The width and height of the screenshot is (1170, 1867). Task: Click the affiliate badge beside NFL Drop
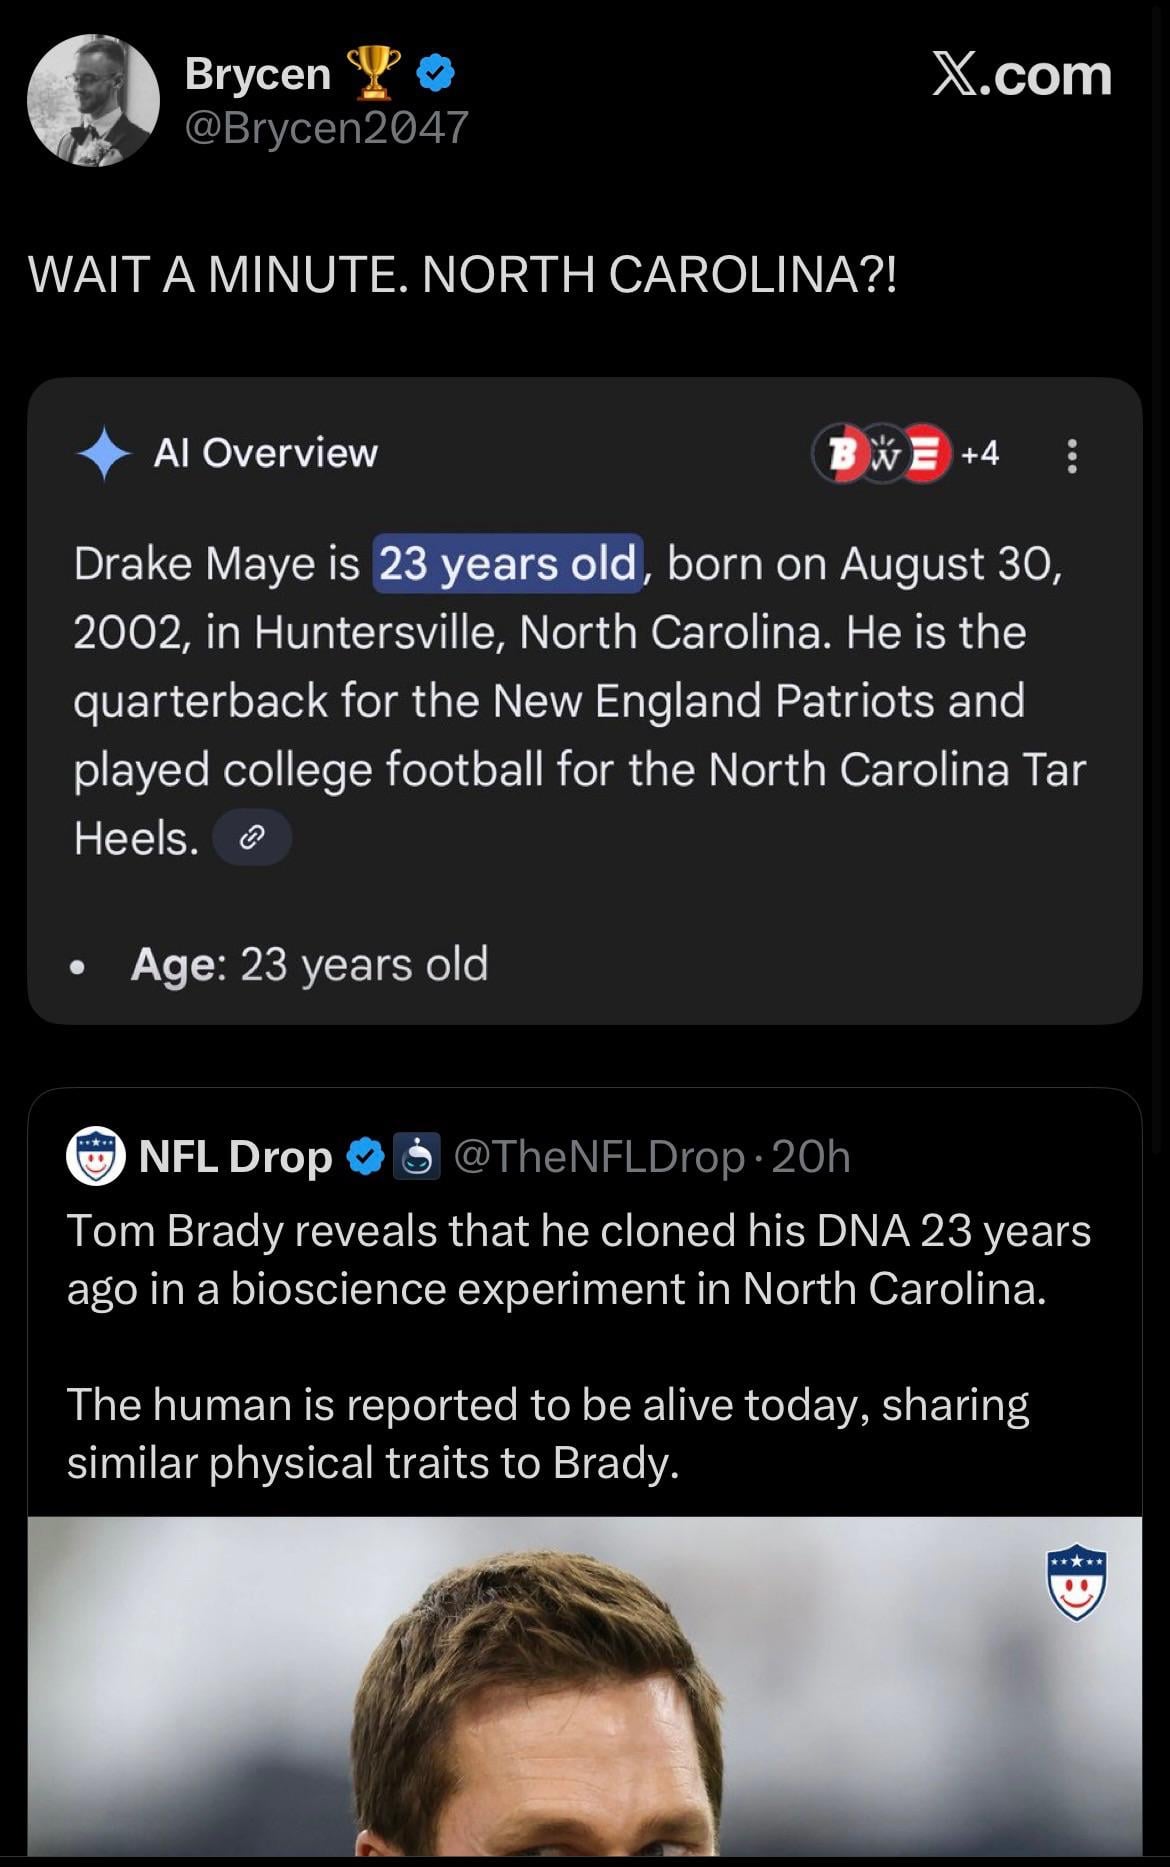tap(416, 1157)
